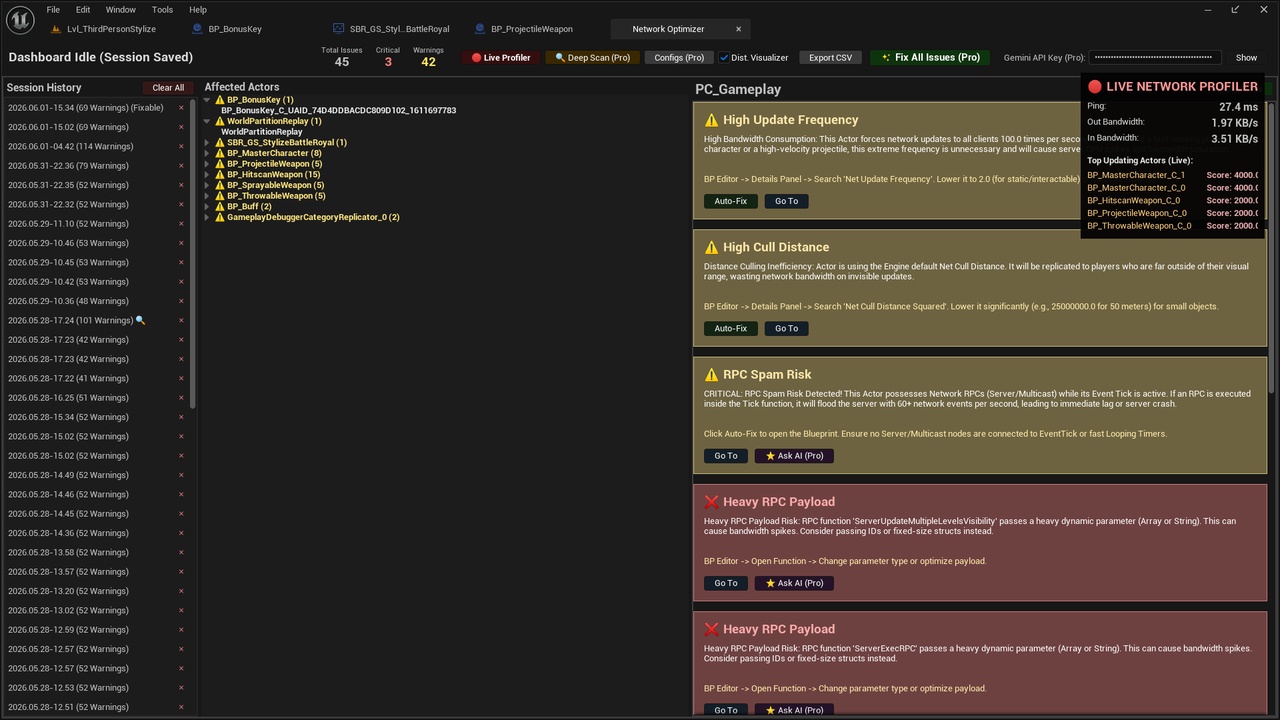This screenshot has height=720, width=1280.
Task: Delete session 2026.06.01-15.02 with its red X
Action: point(181,127)
